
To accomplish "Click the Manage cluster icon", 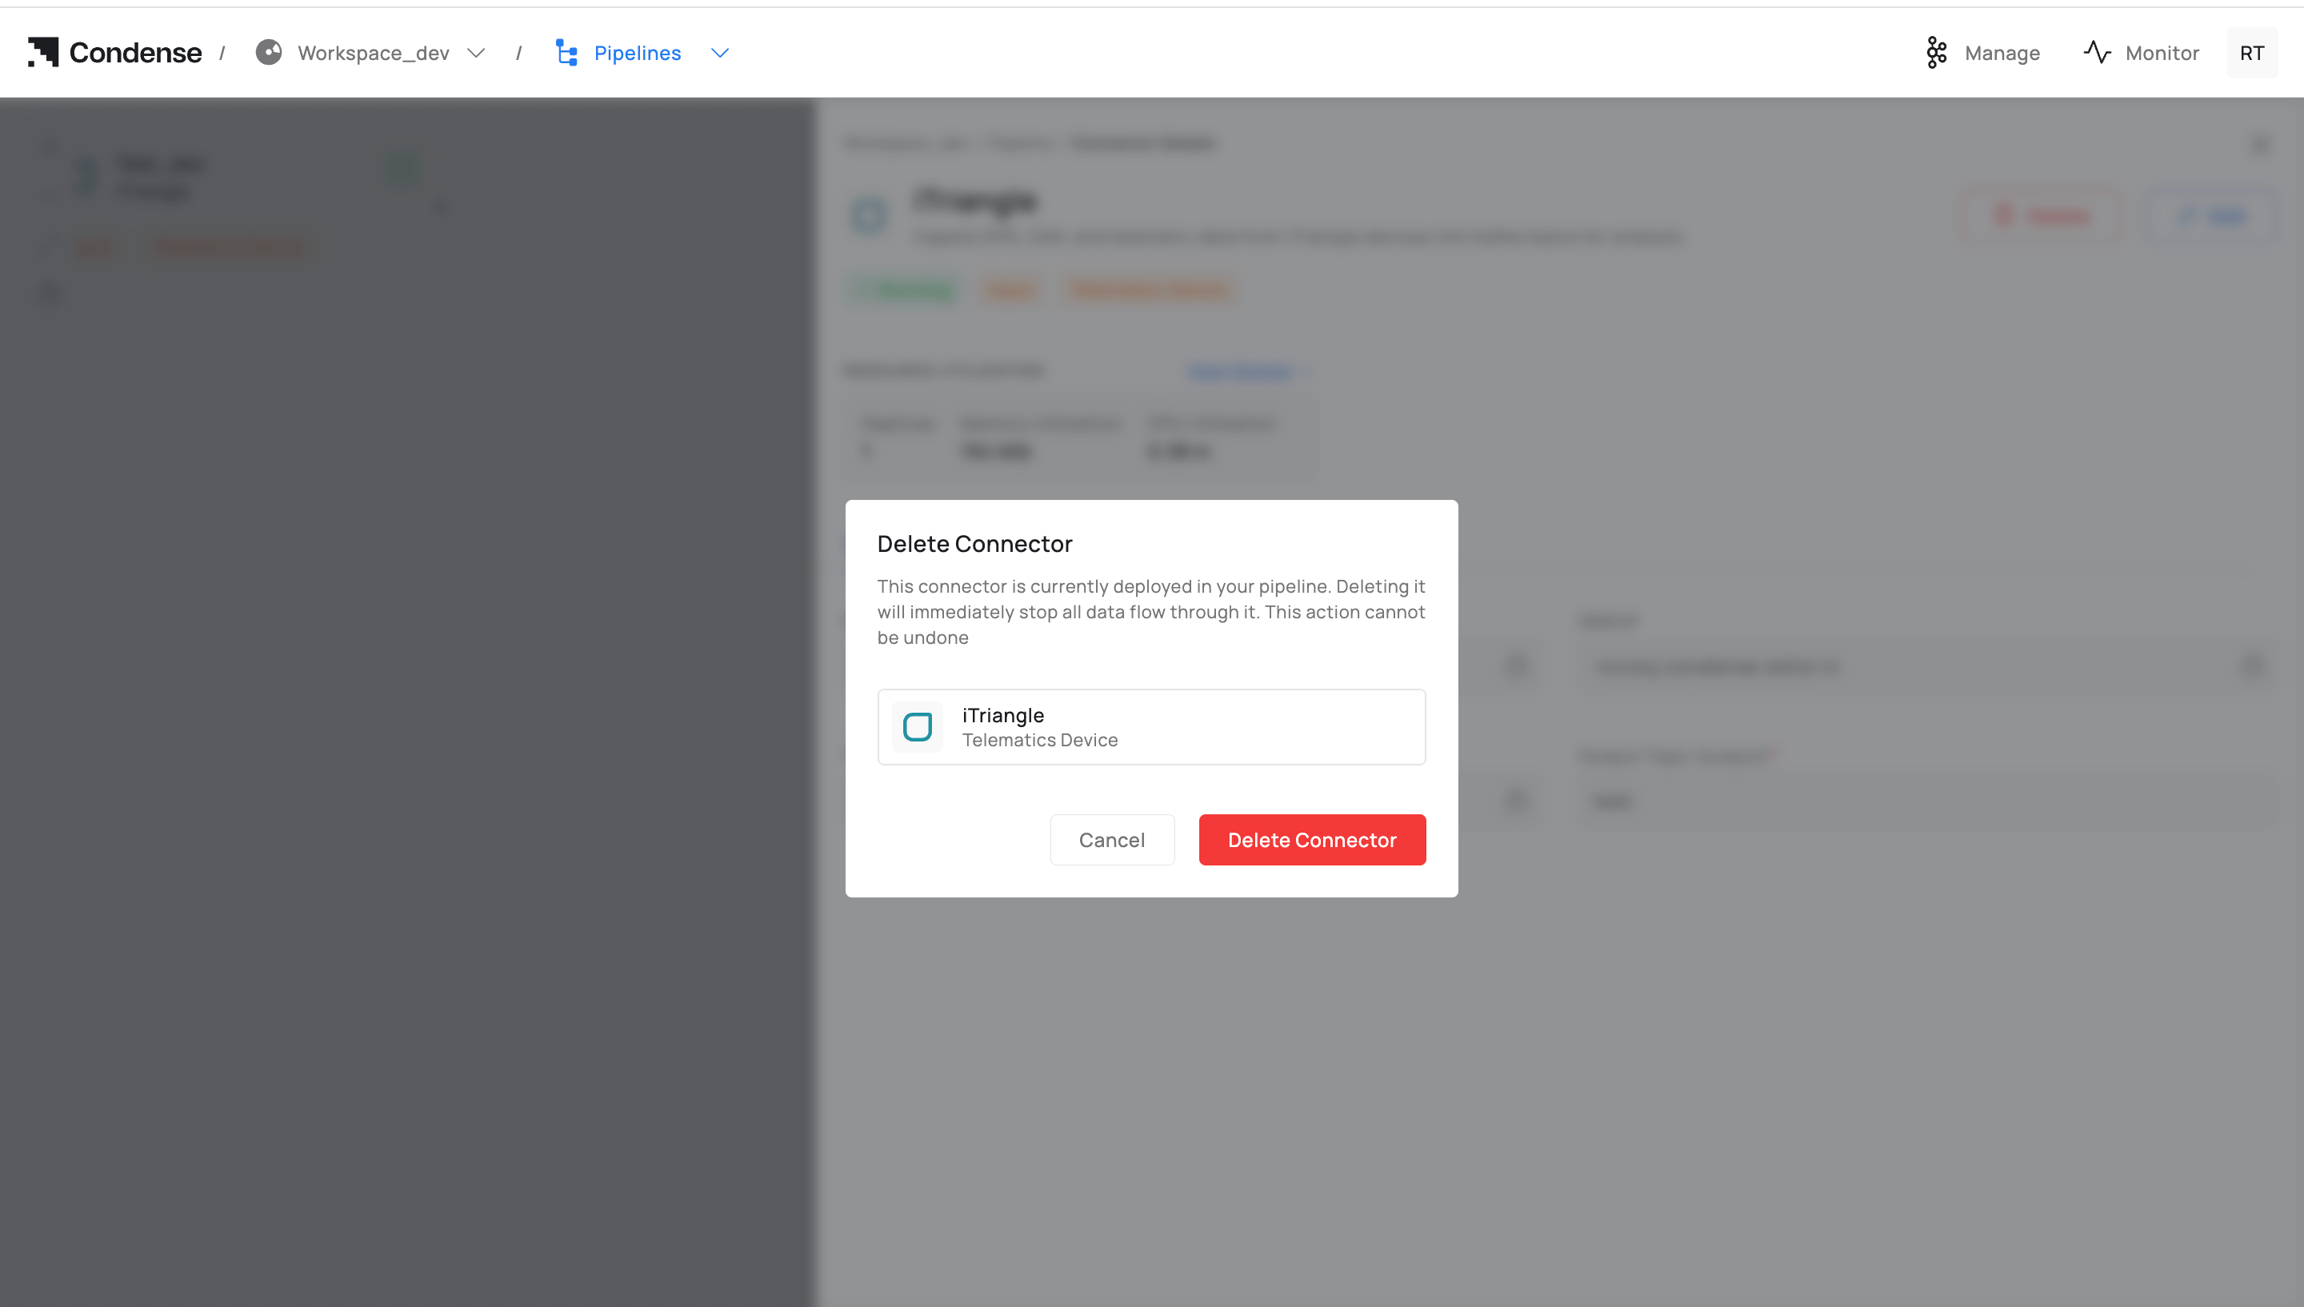I will [1936, 52].
